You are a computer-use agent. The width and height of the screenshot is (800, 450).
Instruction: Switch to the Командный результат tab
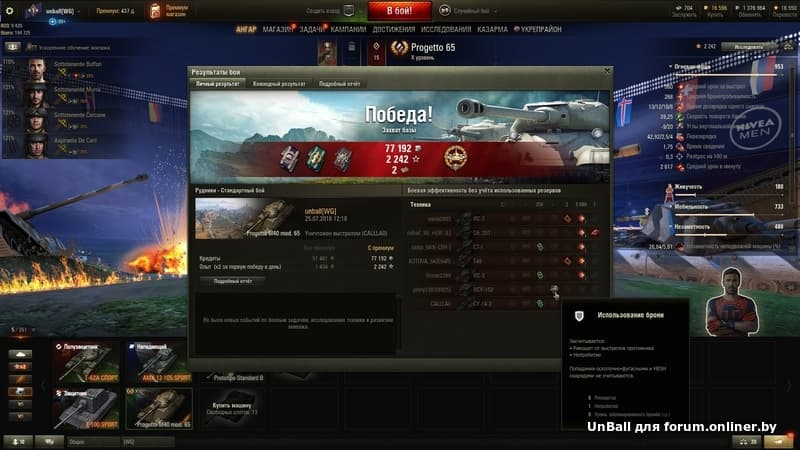click(x=279, y=84)
